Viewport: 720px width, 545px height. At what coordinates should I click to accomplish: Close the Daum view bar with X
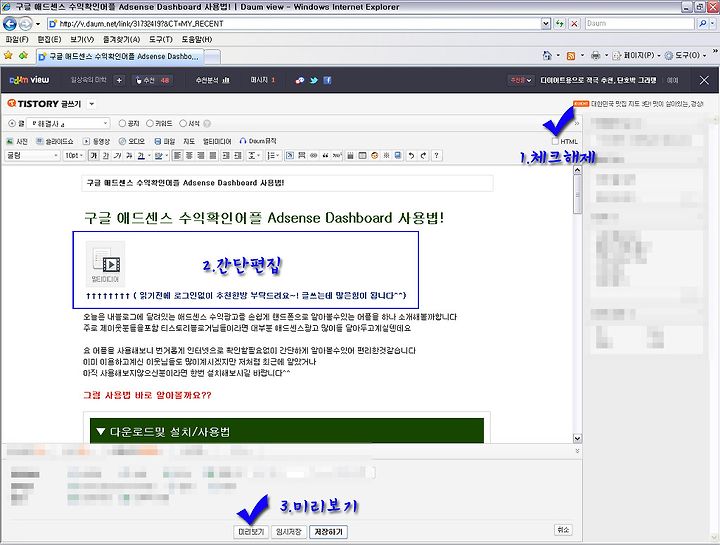[x=704, y=80]
